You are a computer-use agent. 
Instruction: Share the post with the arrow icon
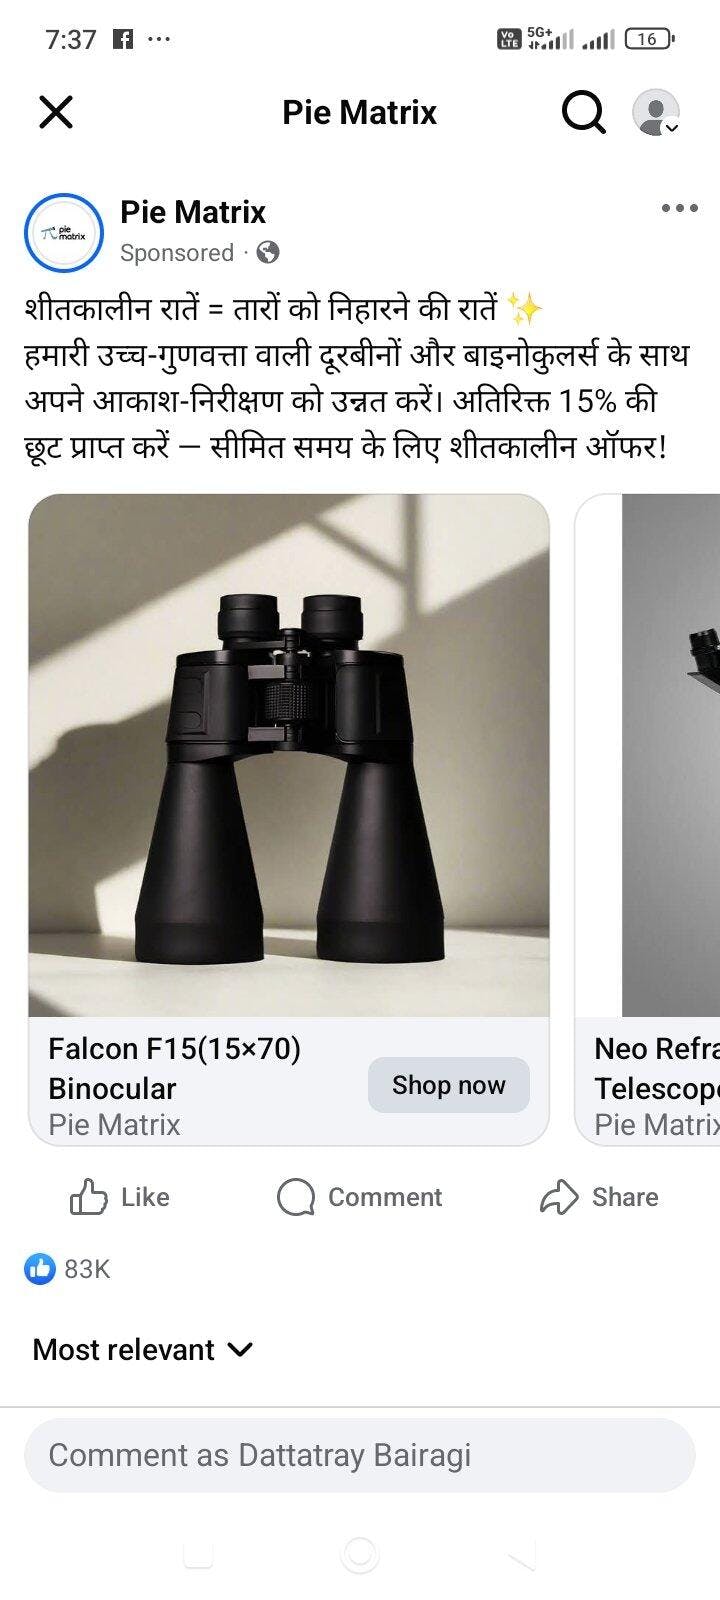click(x=559, y=1197)
